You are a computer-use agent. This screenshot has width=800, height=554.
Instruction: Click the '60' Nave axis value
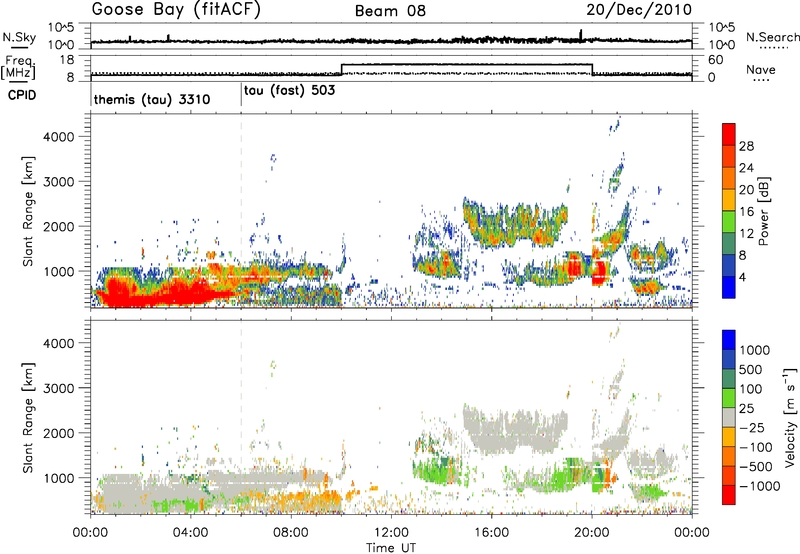click(x=716, y=60)
